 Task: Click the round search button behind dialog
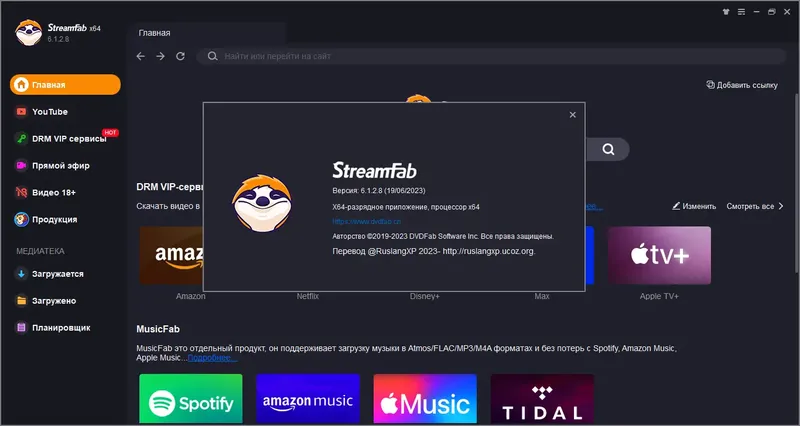click(x=608, y=149)
